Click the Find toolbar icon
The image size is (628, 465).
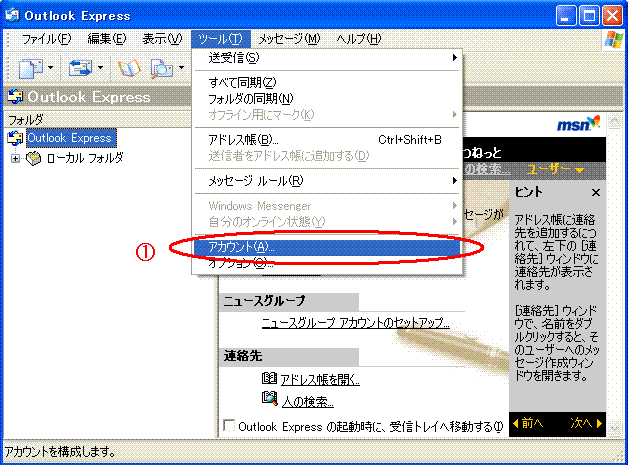(x=161, y=69)
